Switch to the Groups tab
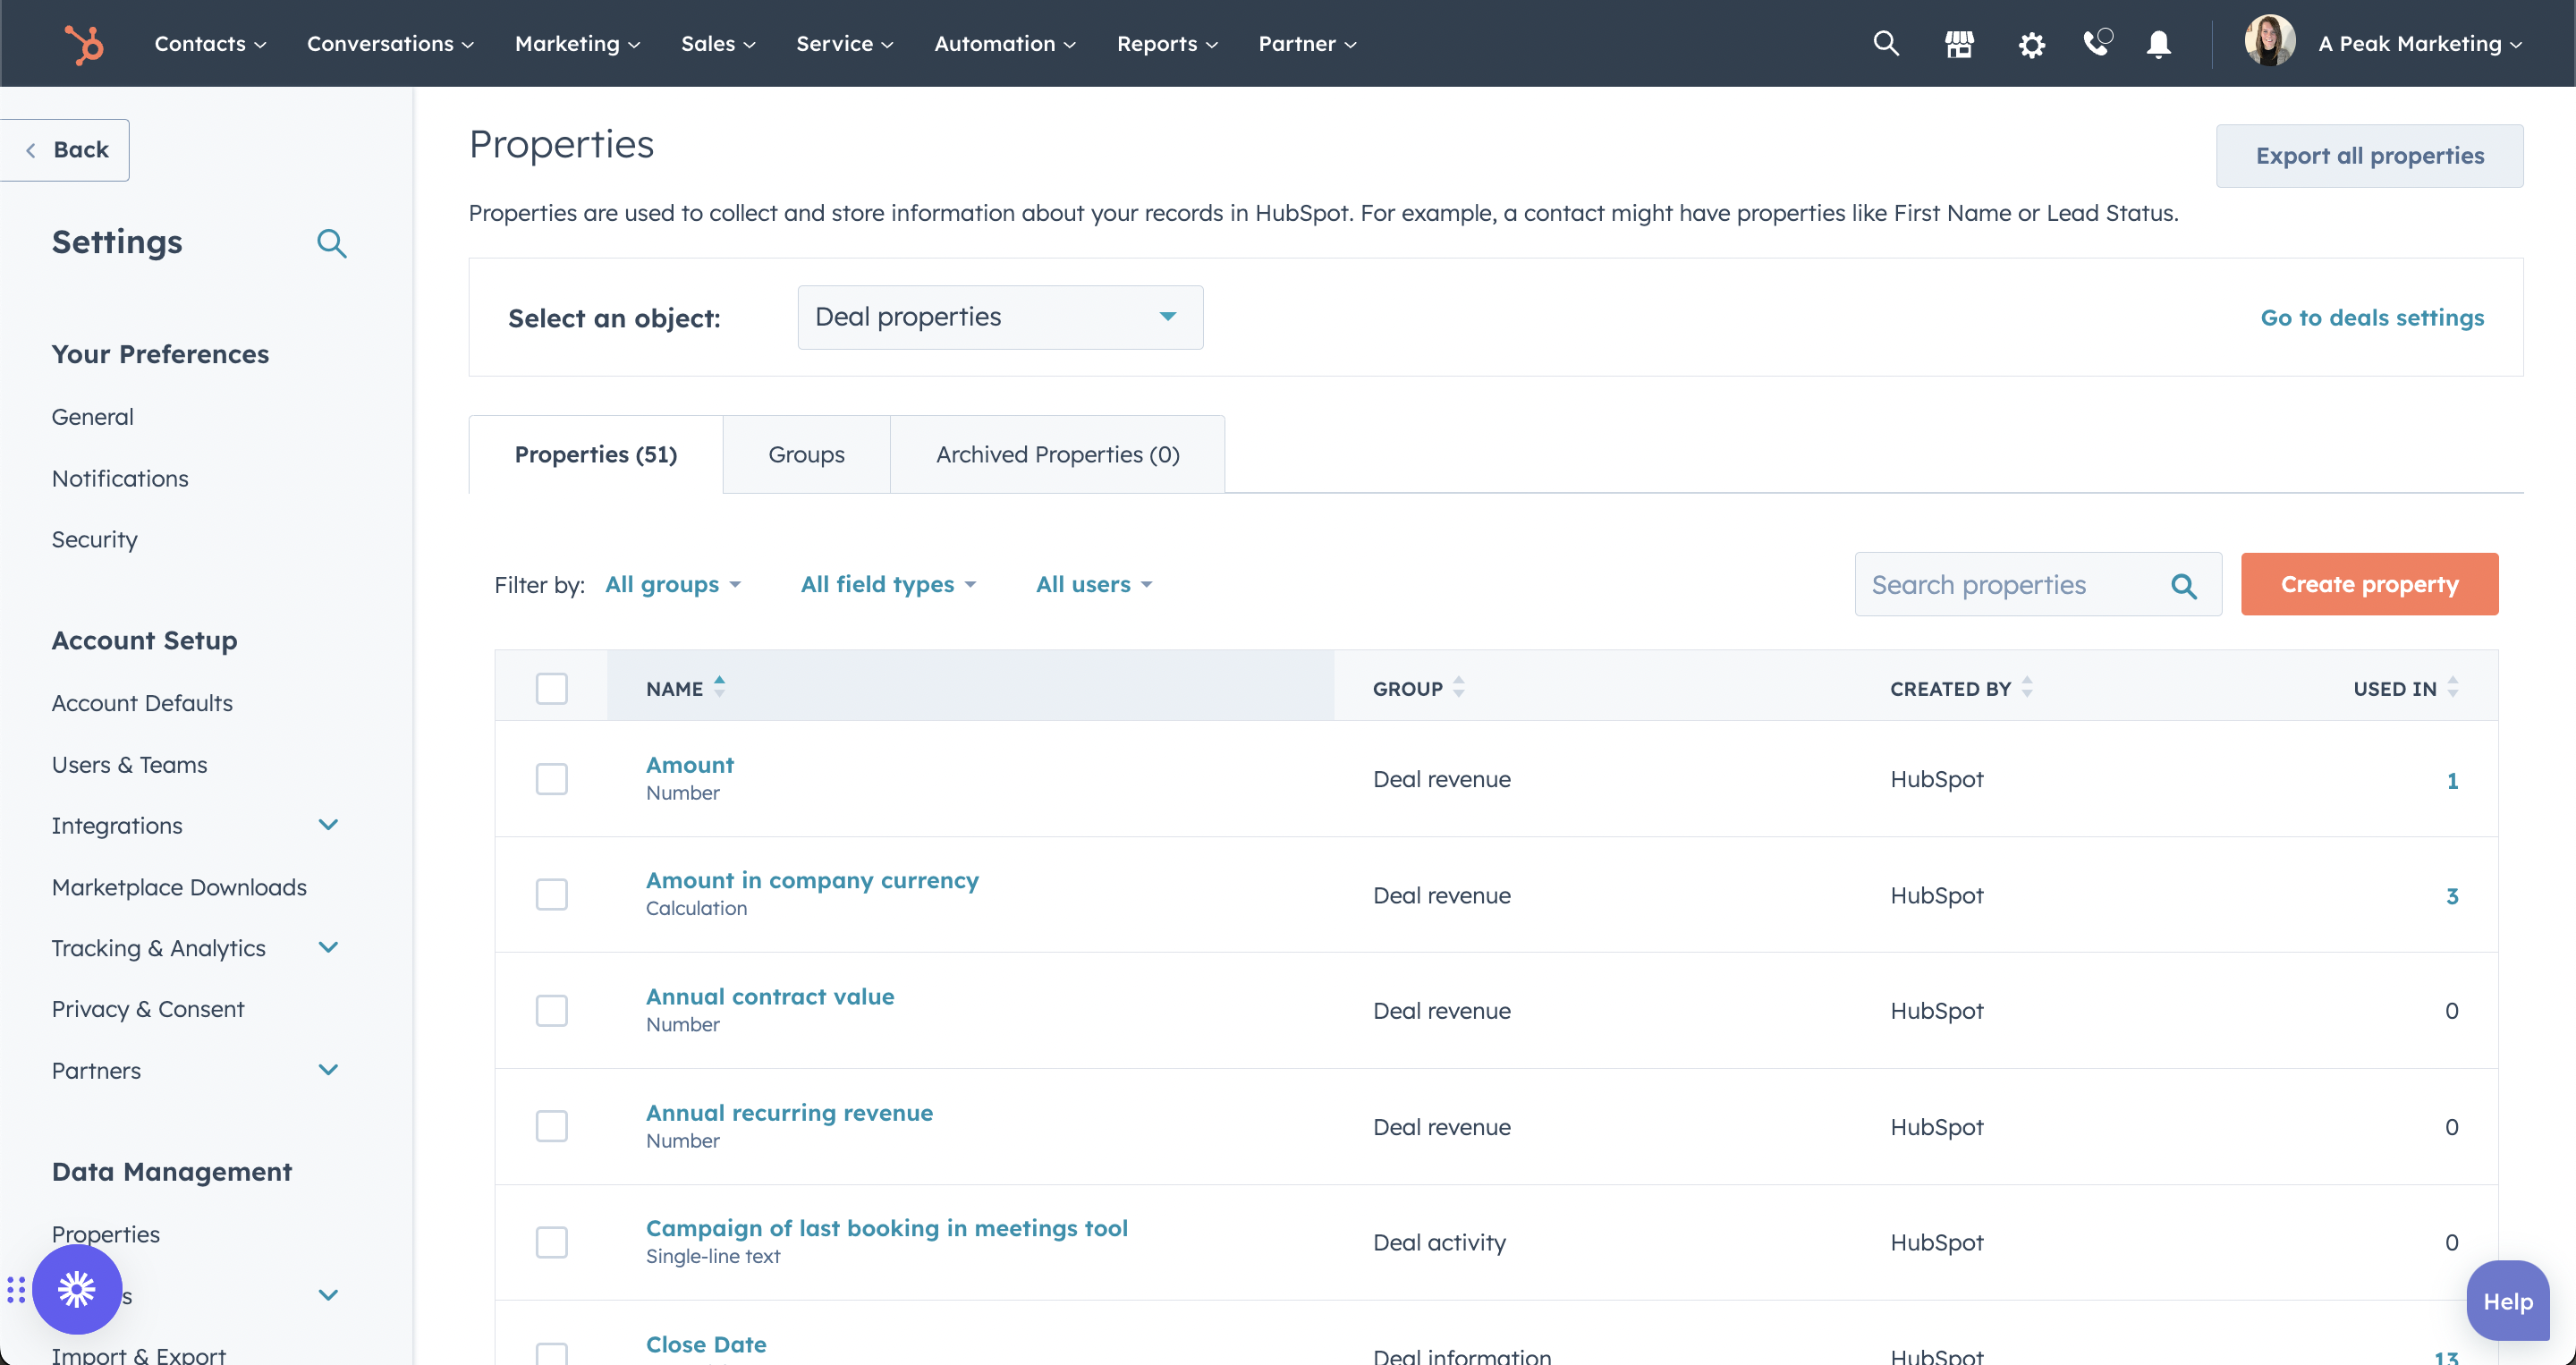 pos(806,454)
